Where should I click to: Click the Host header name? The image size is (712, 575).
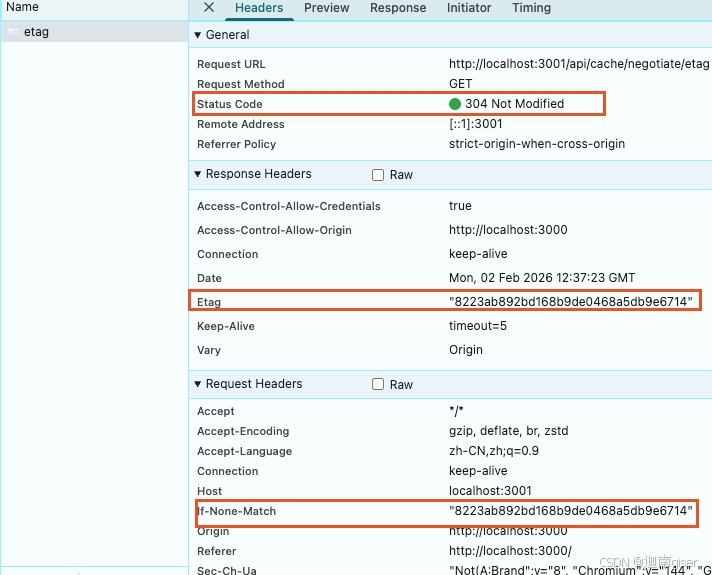209,491
